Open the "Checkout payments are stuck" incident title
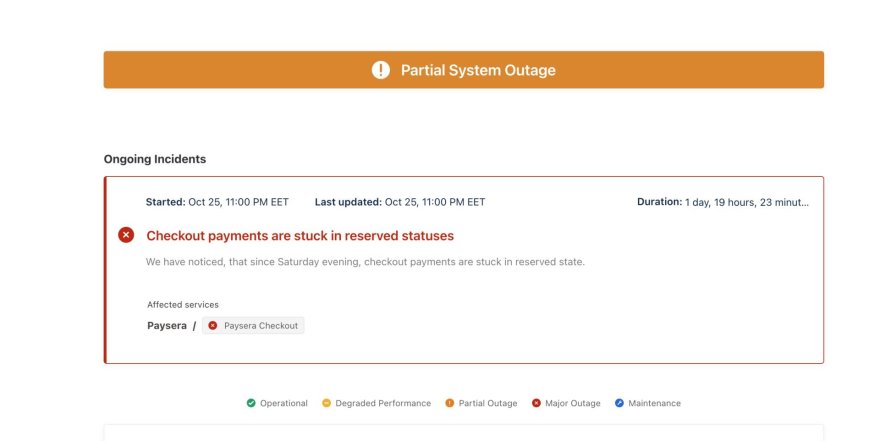 300,236
